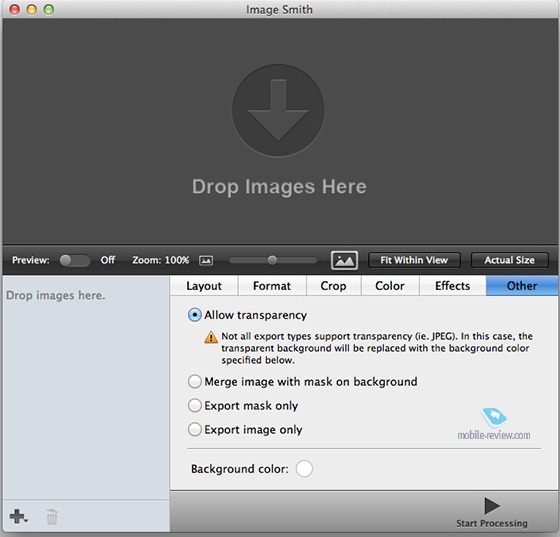This screenshot has width=560, height=537.
Task: Switch to the Layout tab
Action: pyautogui.click(x=204, y=286)
